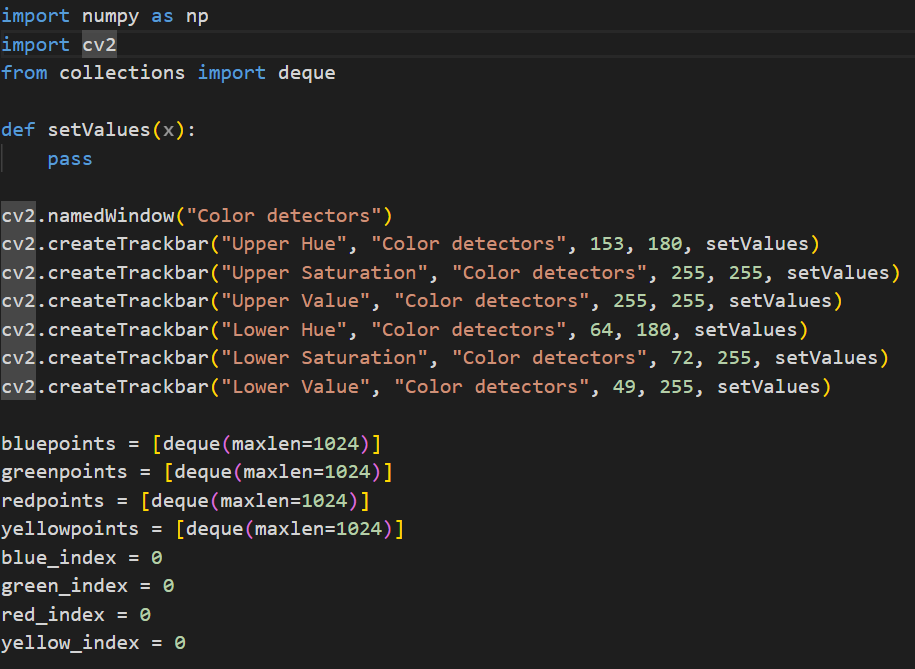Screen dimensions: 915x669
Task: Click "setValues" at the end of Upper Saturation line
Action: [x=838, y=273]
